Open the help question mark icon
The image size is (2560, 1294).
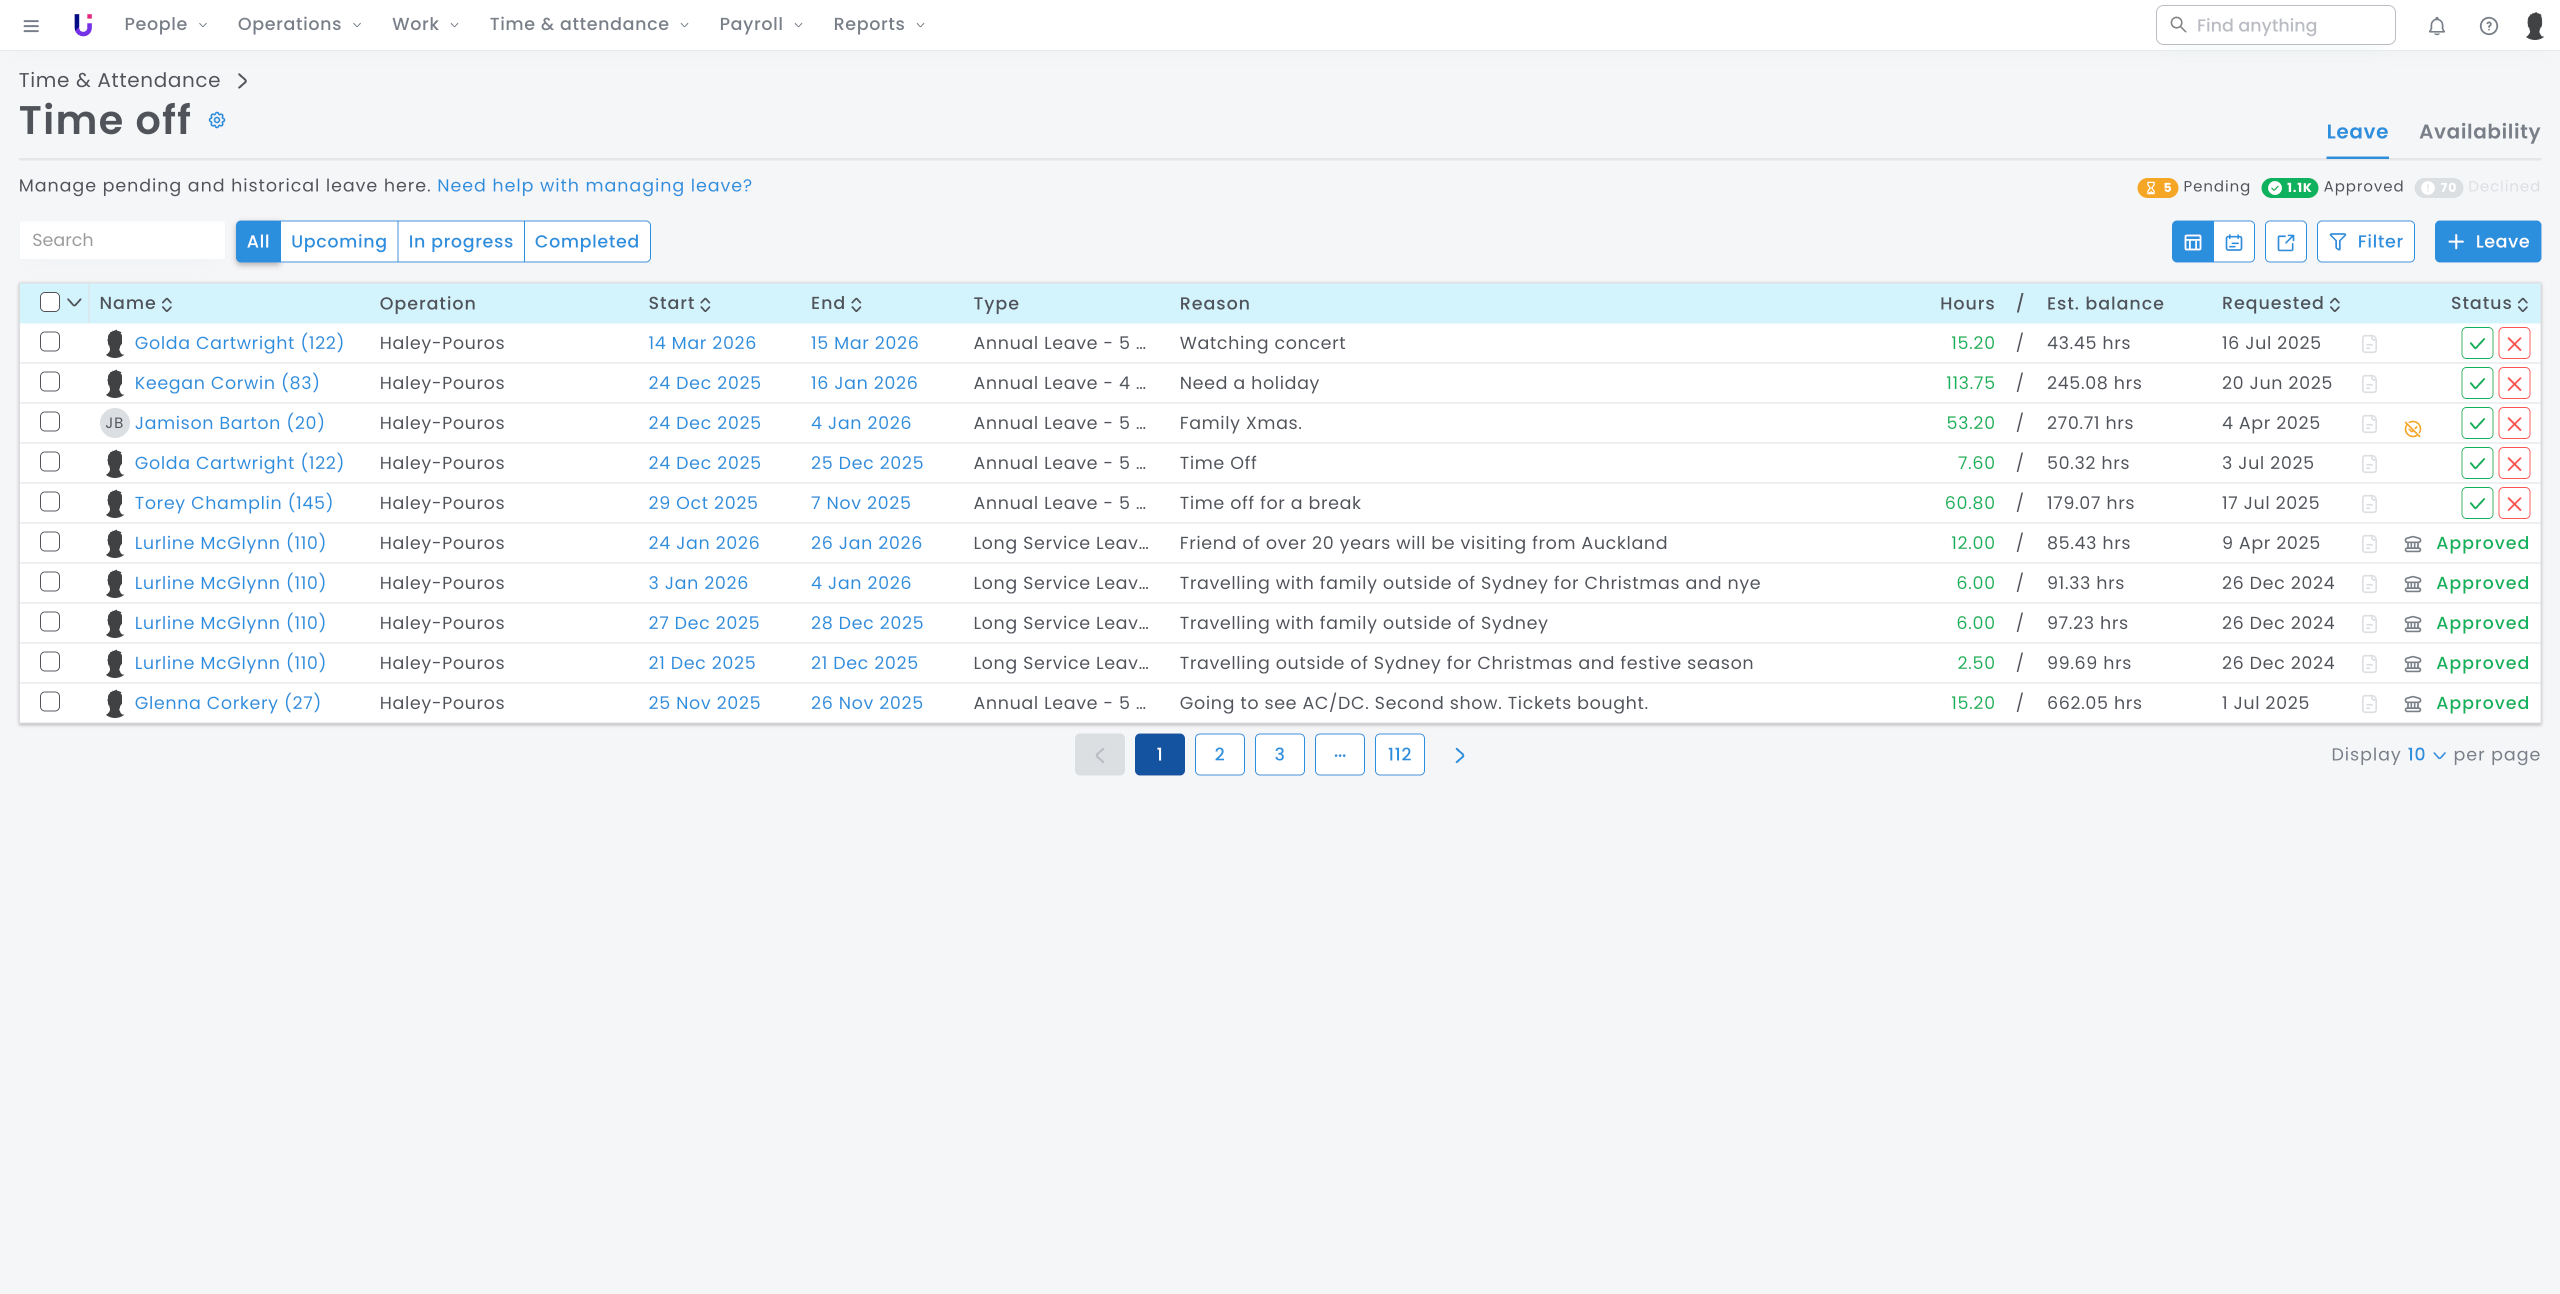coord(2488,26)
